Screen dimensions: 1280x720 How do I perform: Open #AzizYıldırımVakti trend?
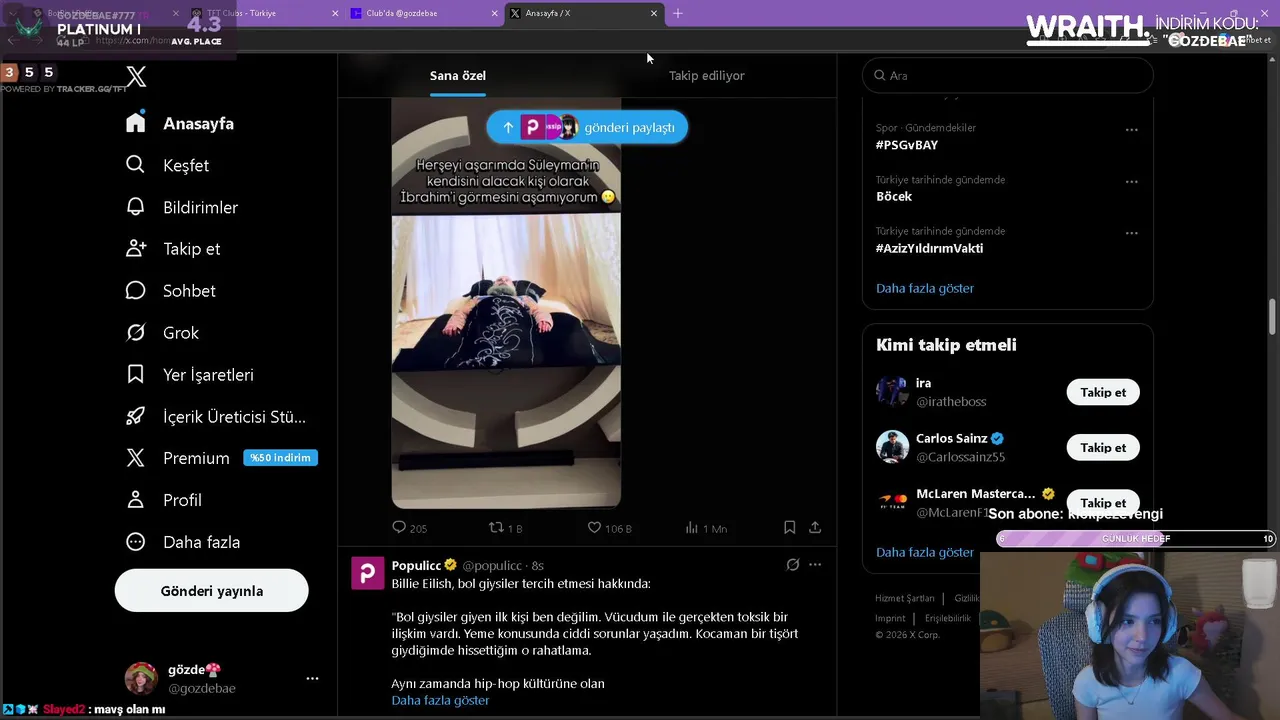click(x=930, y=248)
